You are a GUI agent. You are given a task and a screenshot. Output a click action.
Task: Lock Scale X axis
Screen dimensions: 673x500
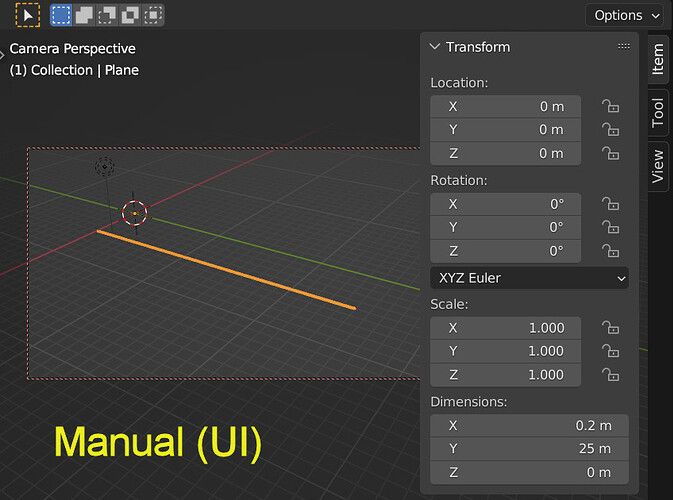(x=610, y=327)
